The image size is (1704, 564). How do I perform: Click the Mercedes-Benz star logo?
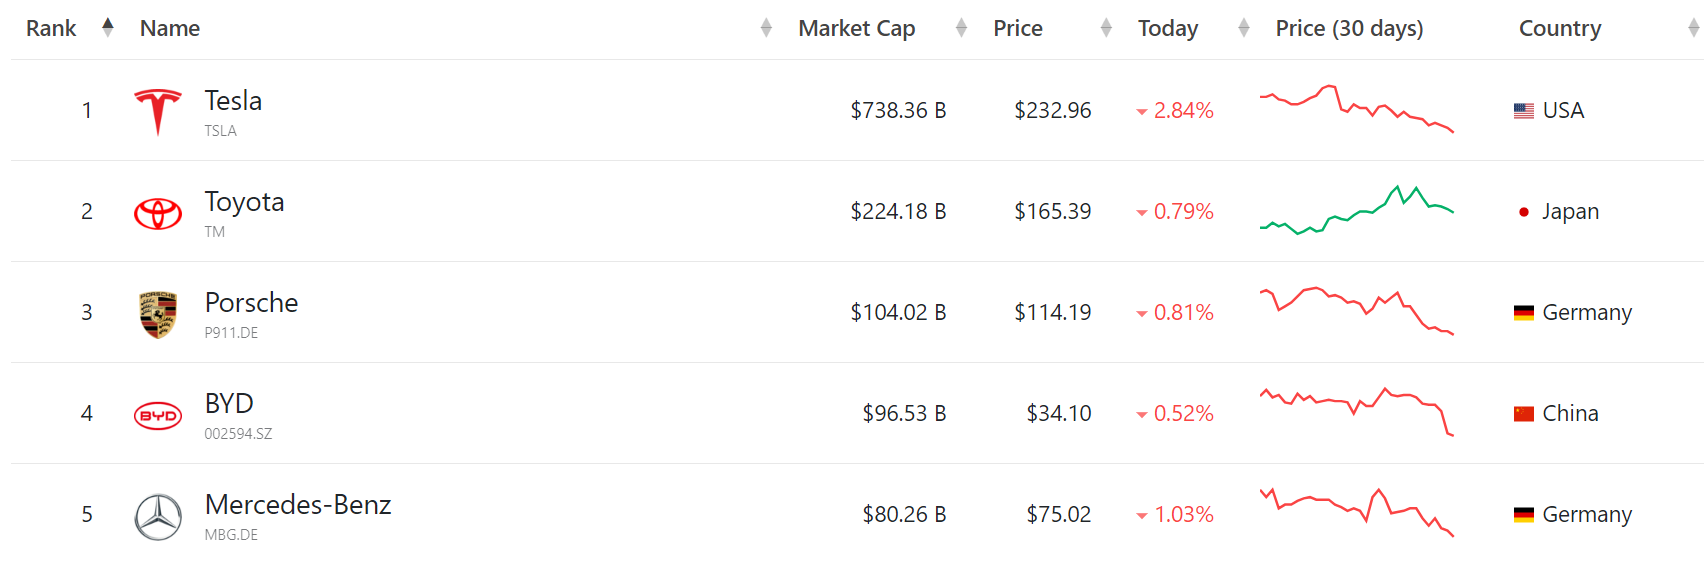pyautogui.click(x=158, y=517)
